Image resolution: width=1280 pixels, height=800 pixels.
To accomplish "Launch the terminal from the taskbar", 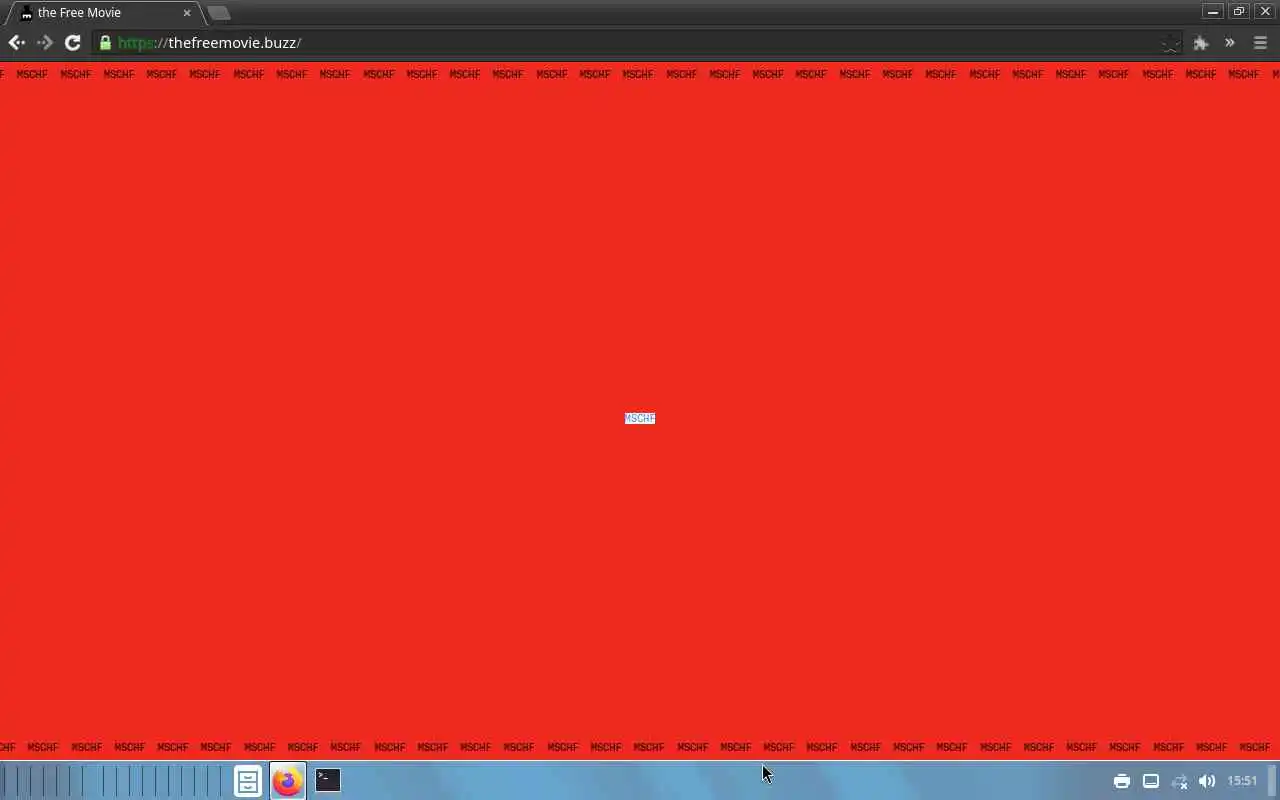I will pyautogui.click(x=328, y=779).
